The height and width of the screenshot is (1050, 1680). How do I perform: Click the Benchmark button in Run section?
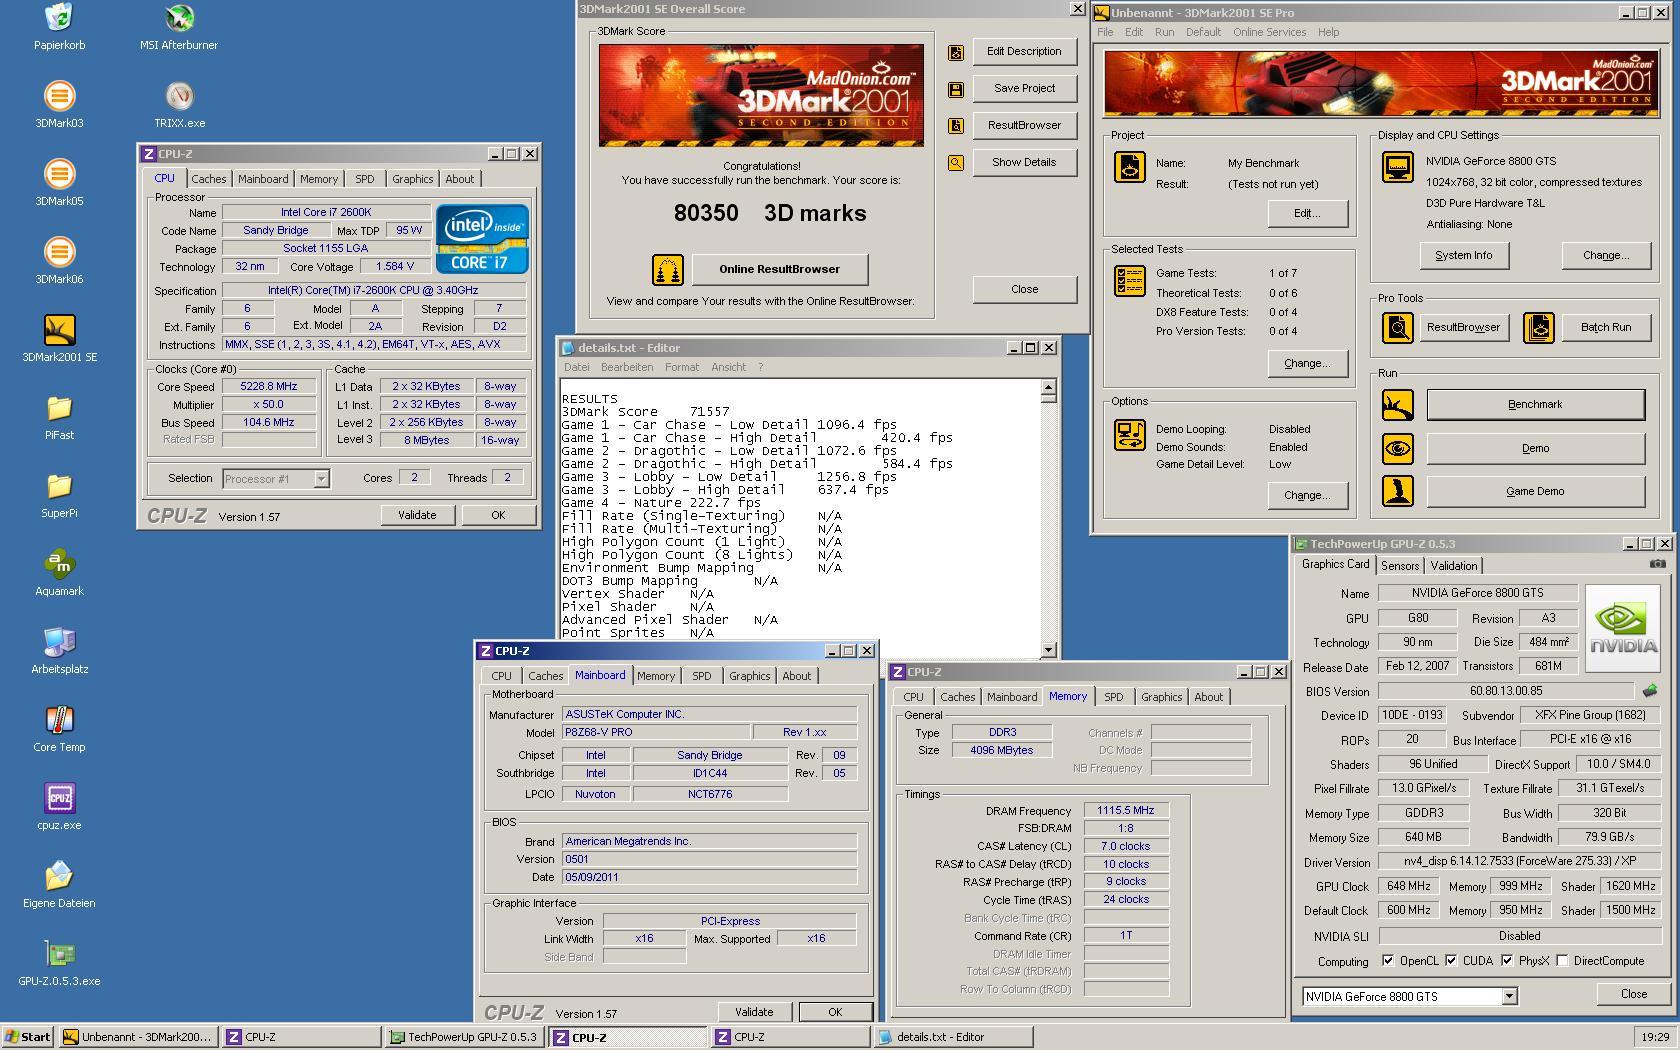(1535, 405)
